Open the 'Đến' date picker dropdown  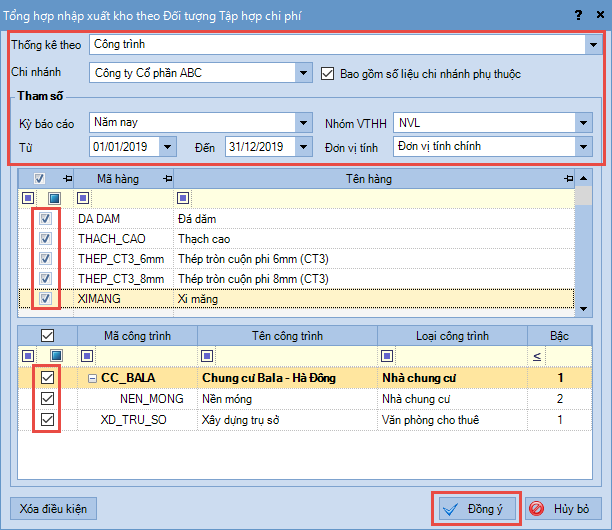click(303, 147)
